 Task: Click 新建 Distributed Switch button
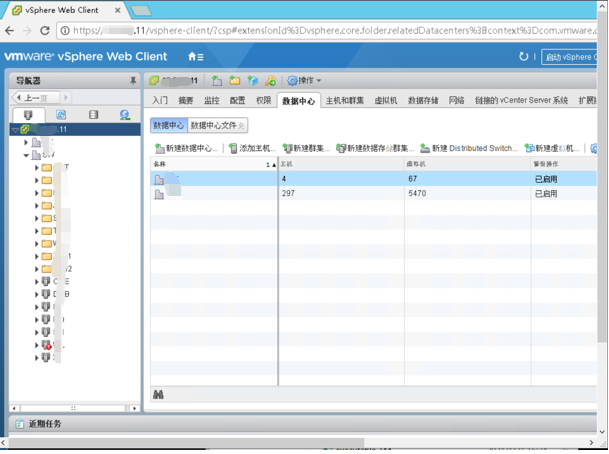point(469,148)
